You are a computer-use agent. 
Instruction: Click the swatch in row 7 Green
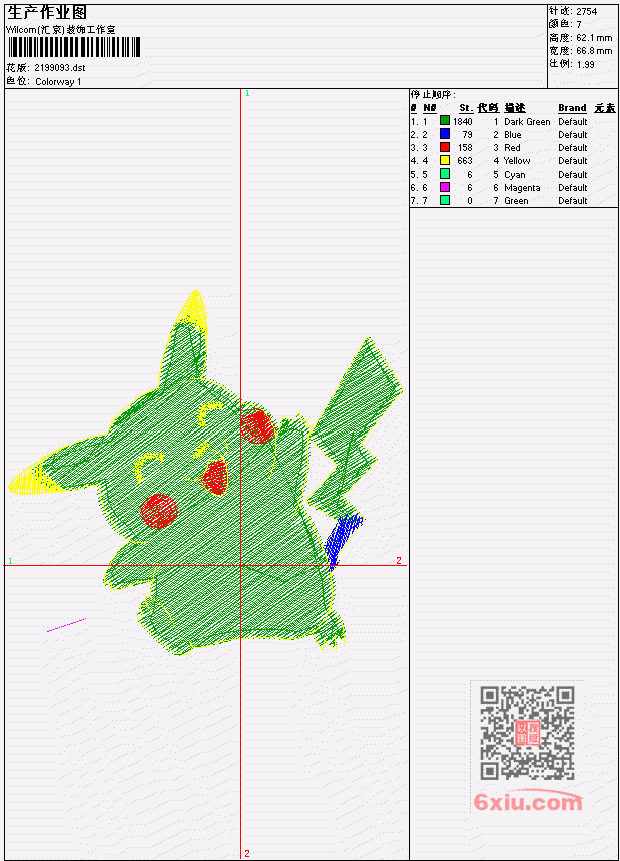445,200
